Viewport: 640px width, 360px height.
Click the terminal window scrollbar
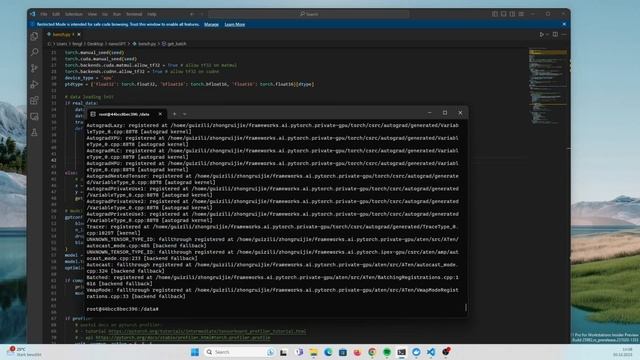[466, 307]
